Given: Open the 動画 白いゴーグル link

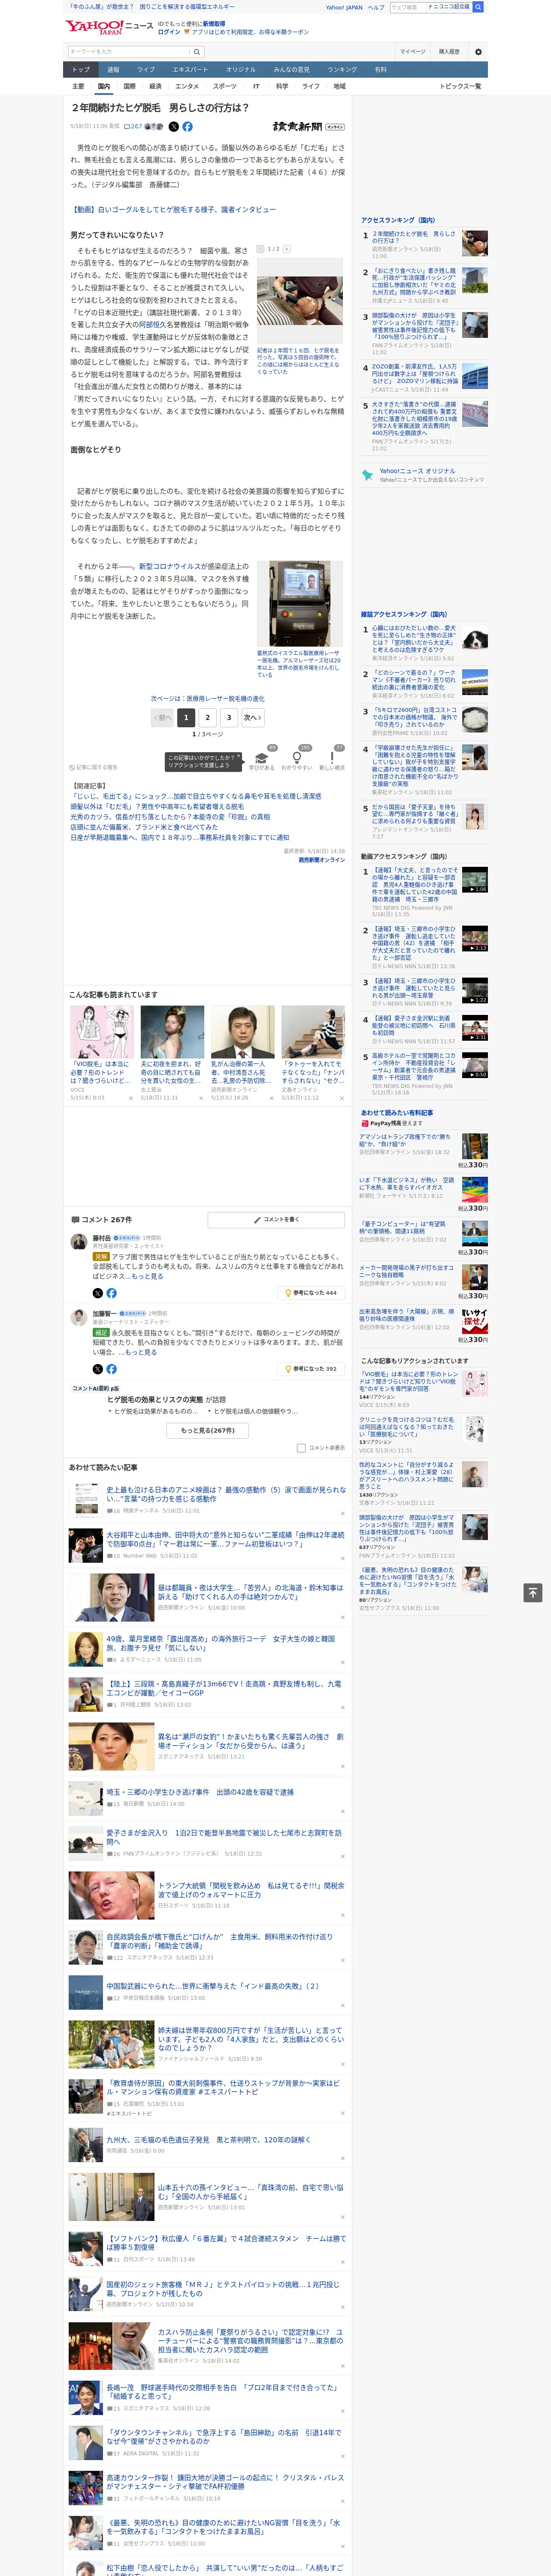Looking at the screenshot, I should (x=174, y=210).
